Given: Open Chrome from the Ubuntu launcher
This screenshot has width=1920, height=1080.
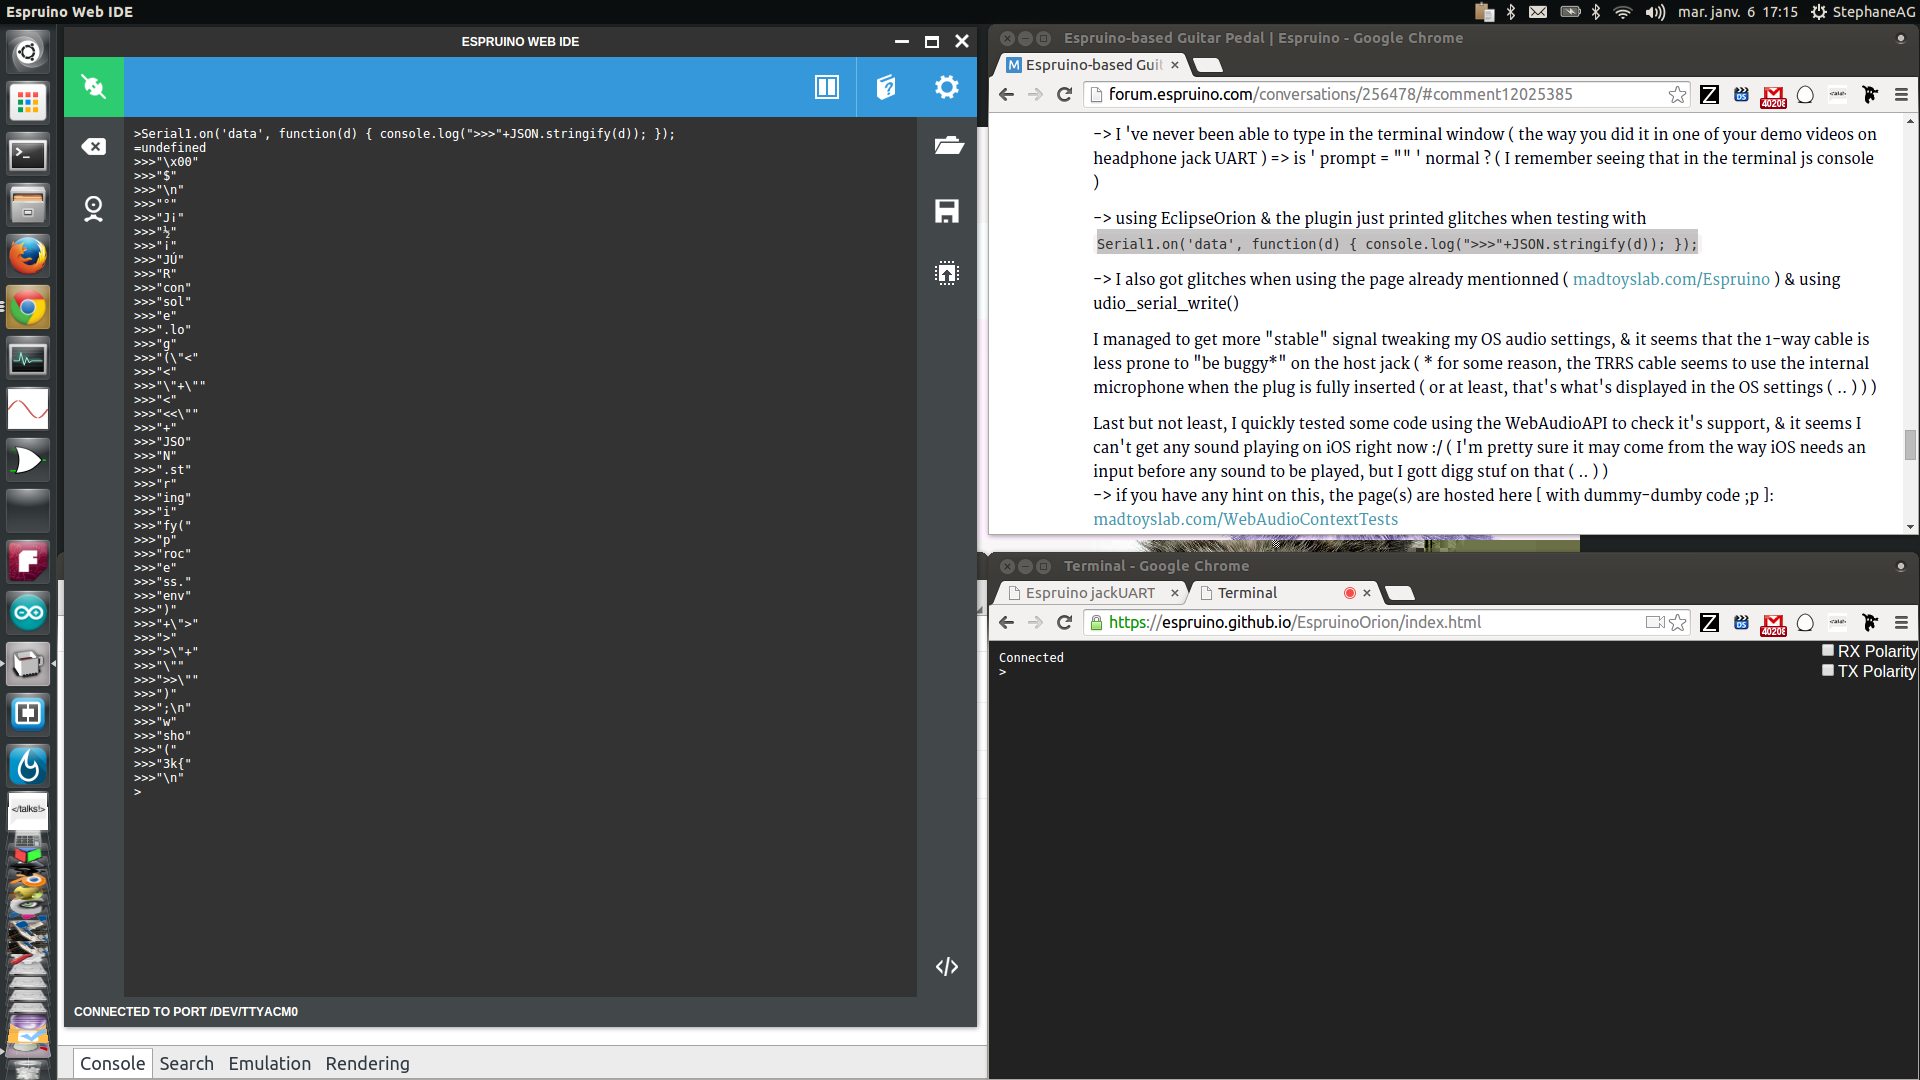Looking at the screenshot, I should pos(28,307).
